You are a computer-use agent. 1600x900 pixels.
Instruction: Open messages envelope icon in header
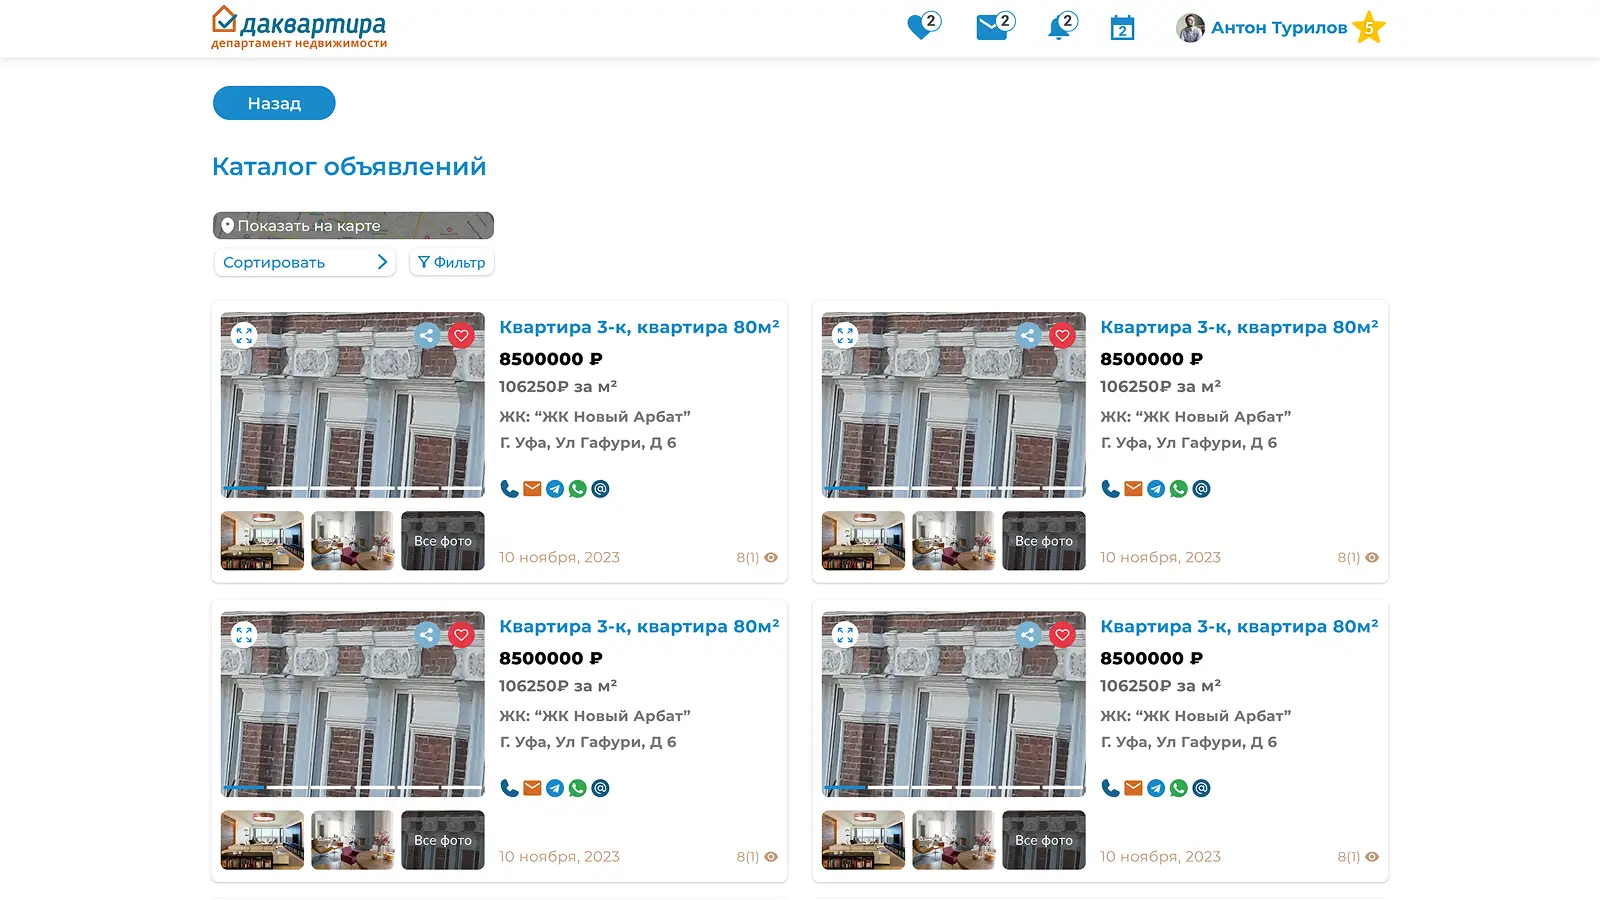click(x=992, y=27)
